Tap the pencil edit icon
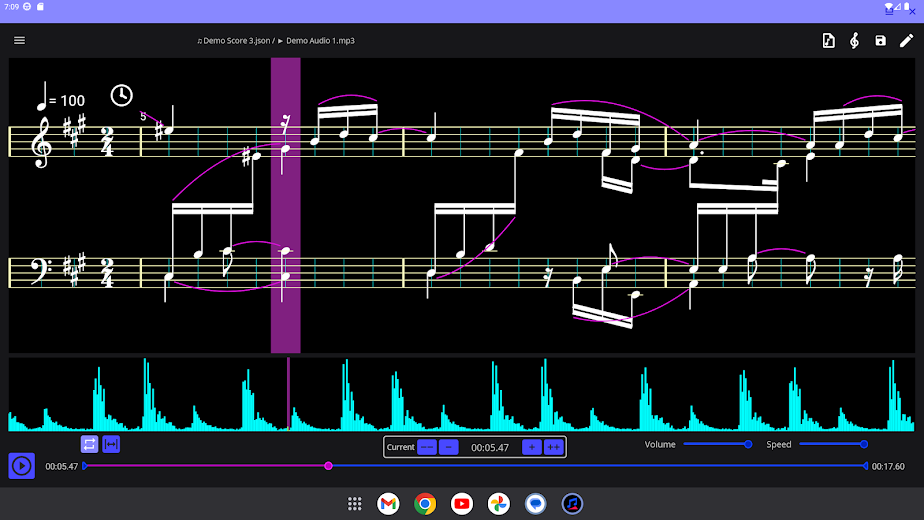This screenshot has width=924, height=520. tap(906, 41)
